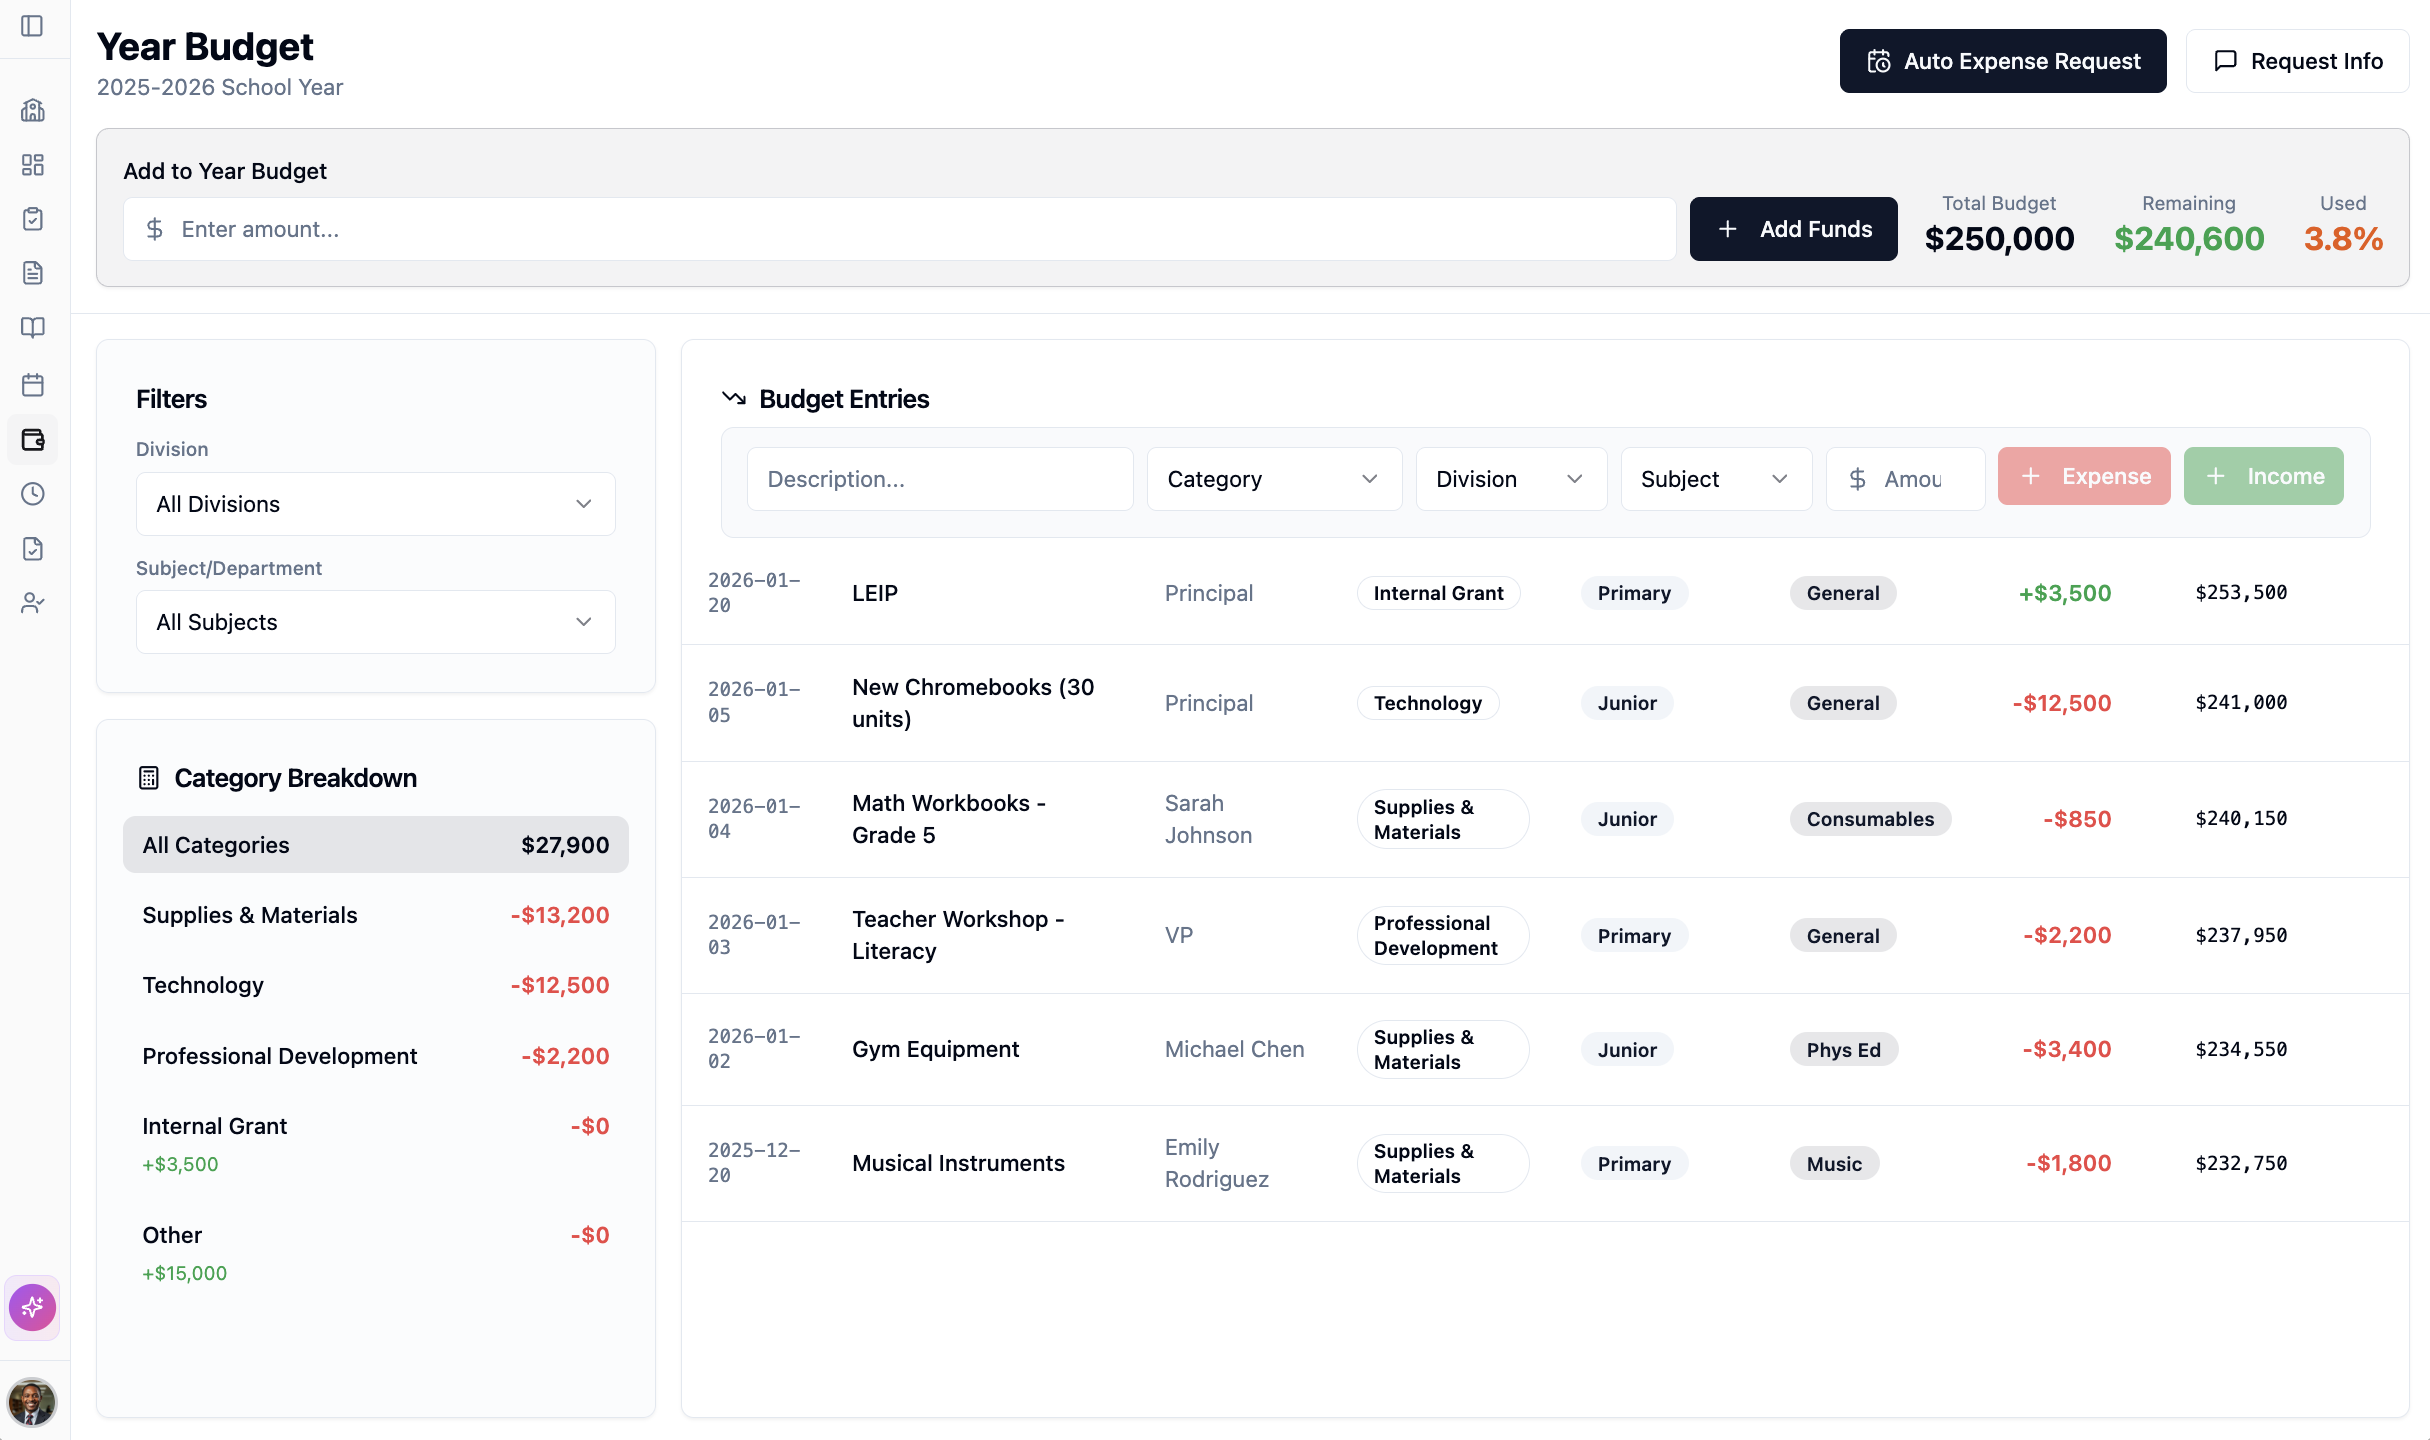This screenshot has height=1440, width=2430.
Task: Open the school home icon in sidebar
Action: tap(33, 111)
